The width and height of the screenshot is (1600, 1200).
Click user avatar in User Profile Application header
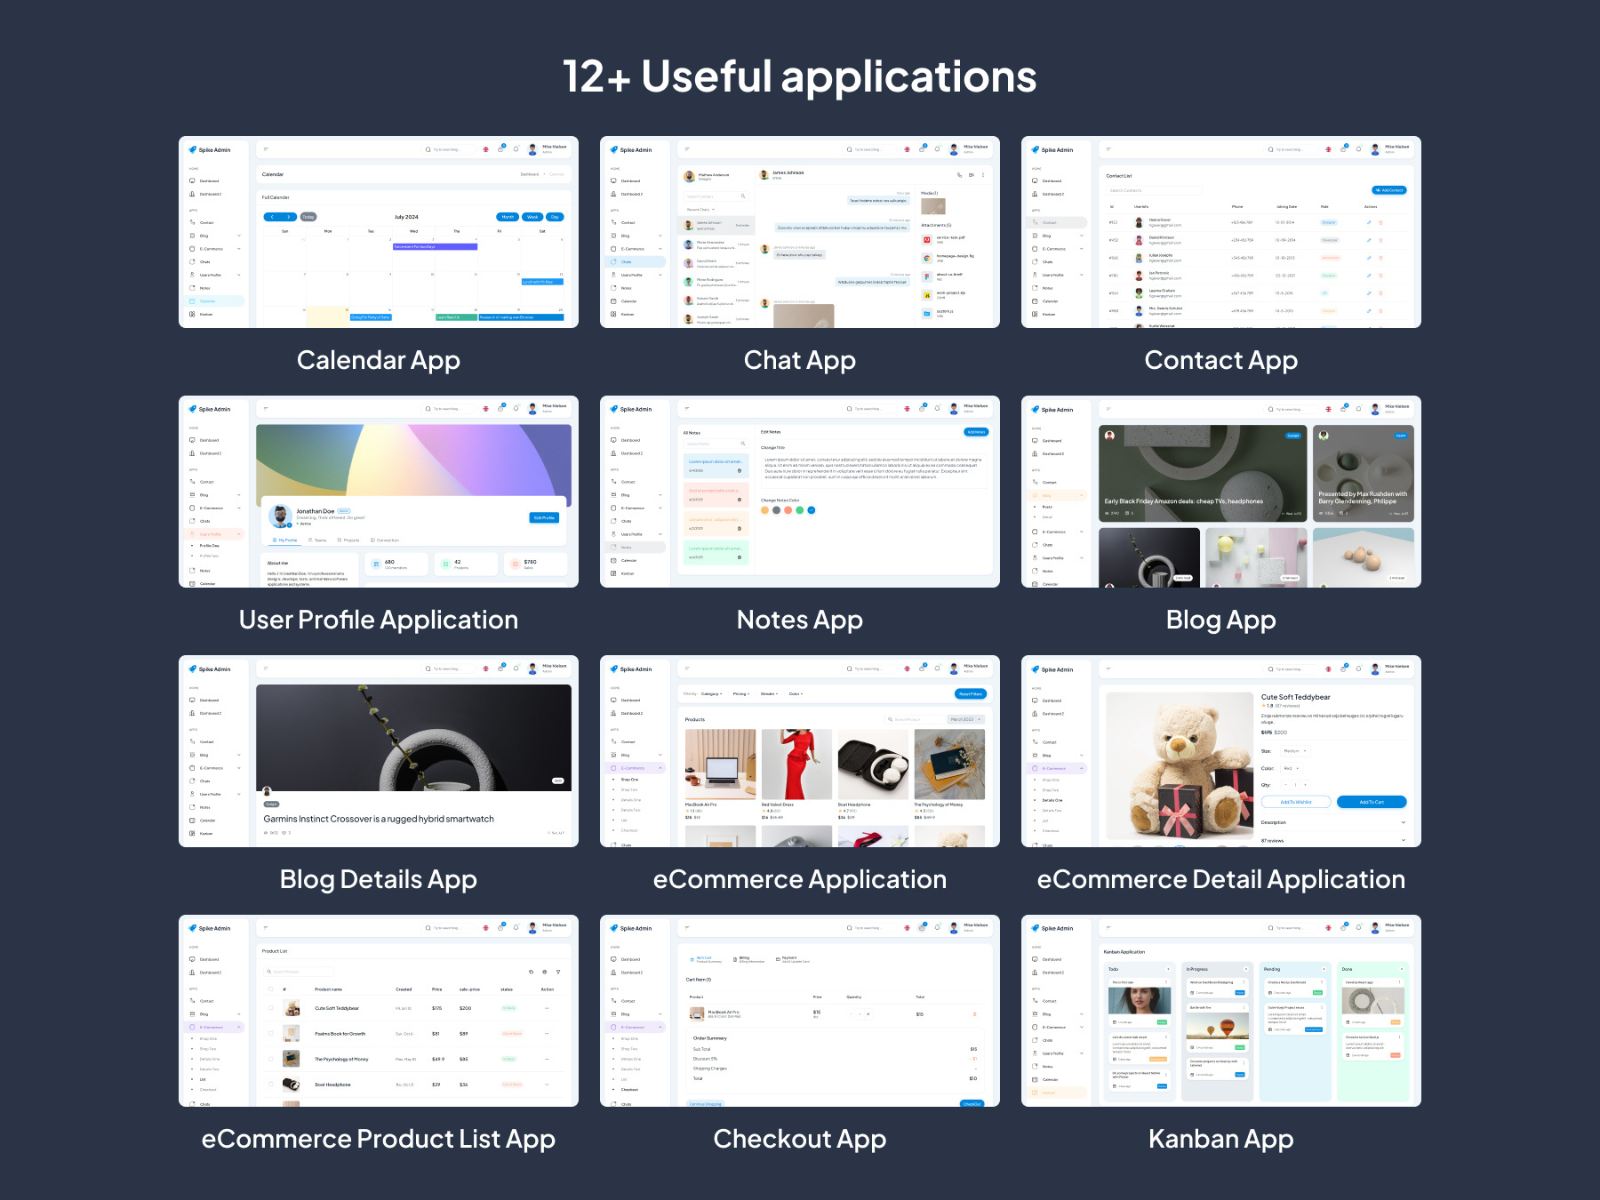(x=533, y=408)
